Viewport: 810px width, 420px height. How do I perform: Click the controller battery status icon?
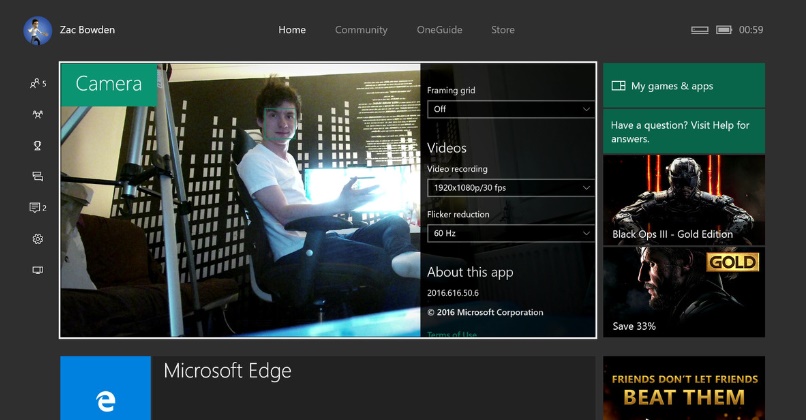click(x=724, y=30)
